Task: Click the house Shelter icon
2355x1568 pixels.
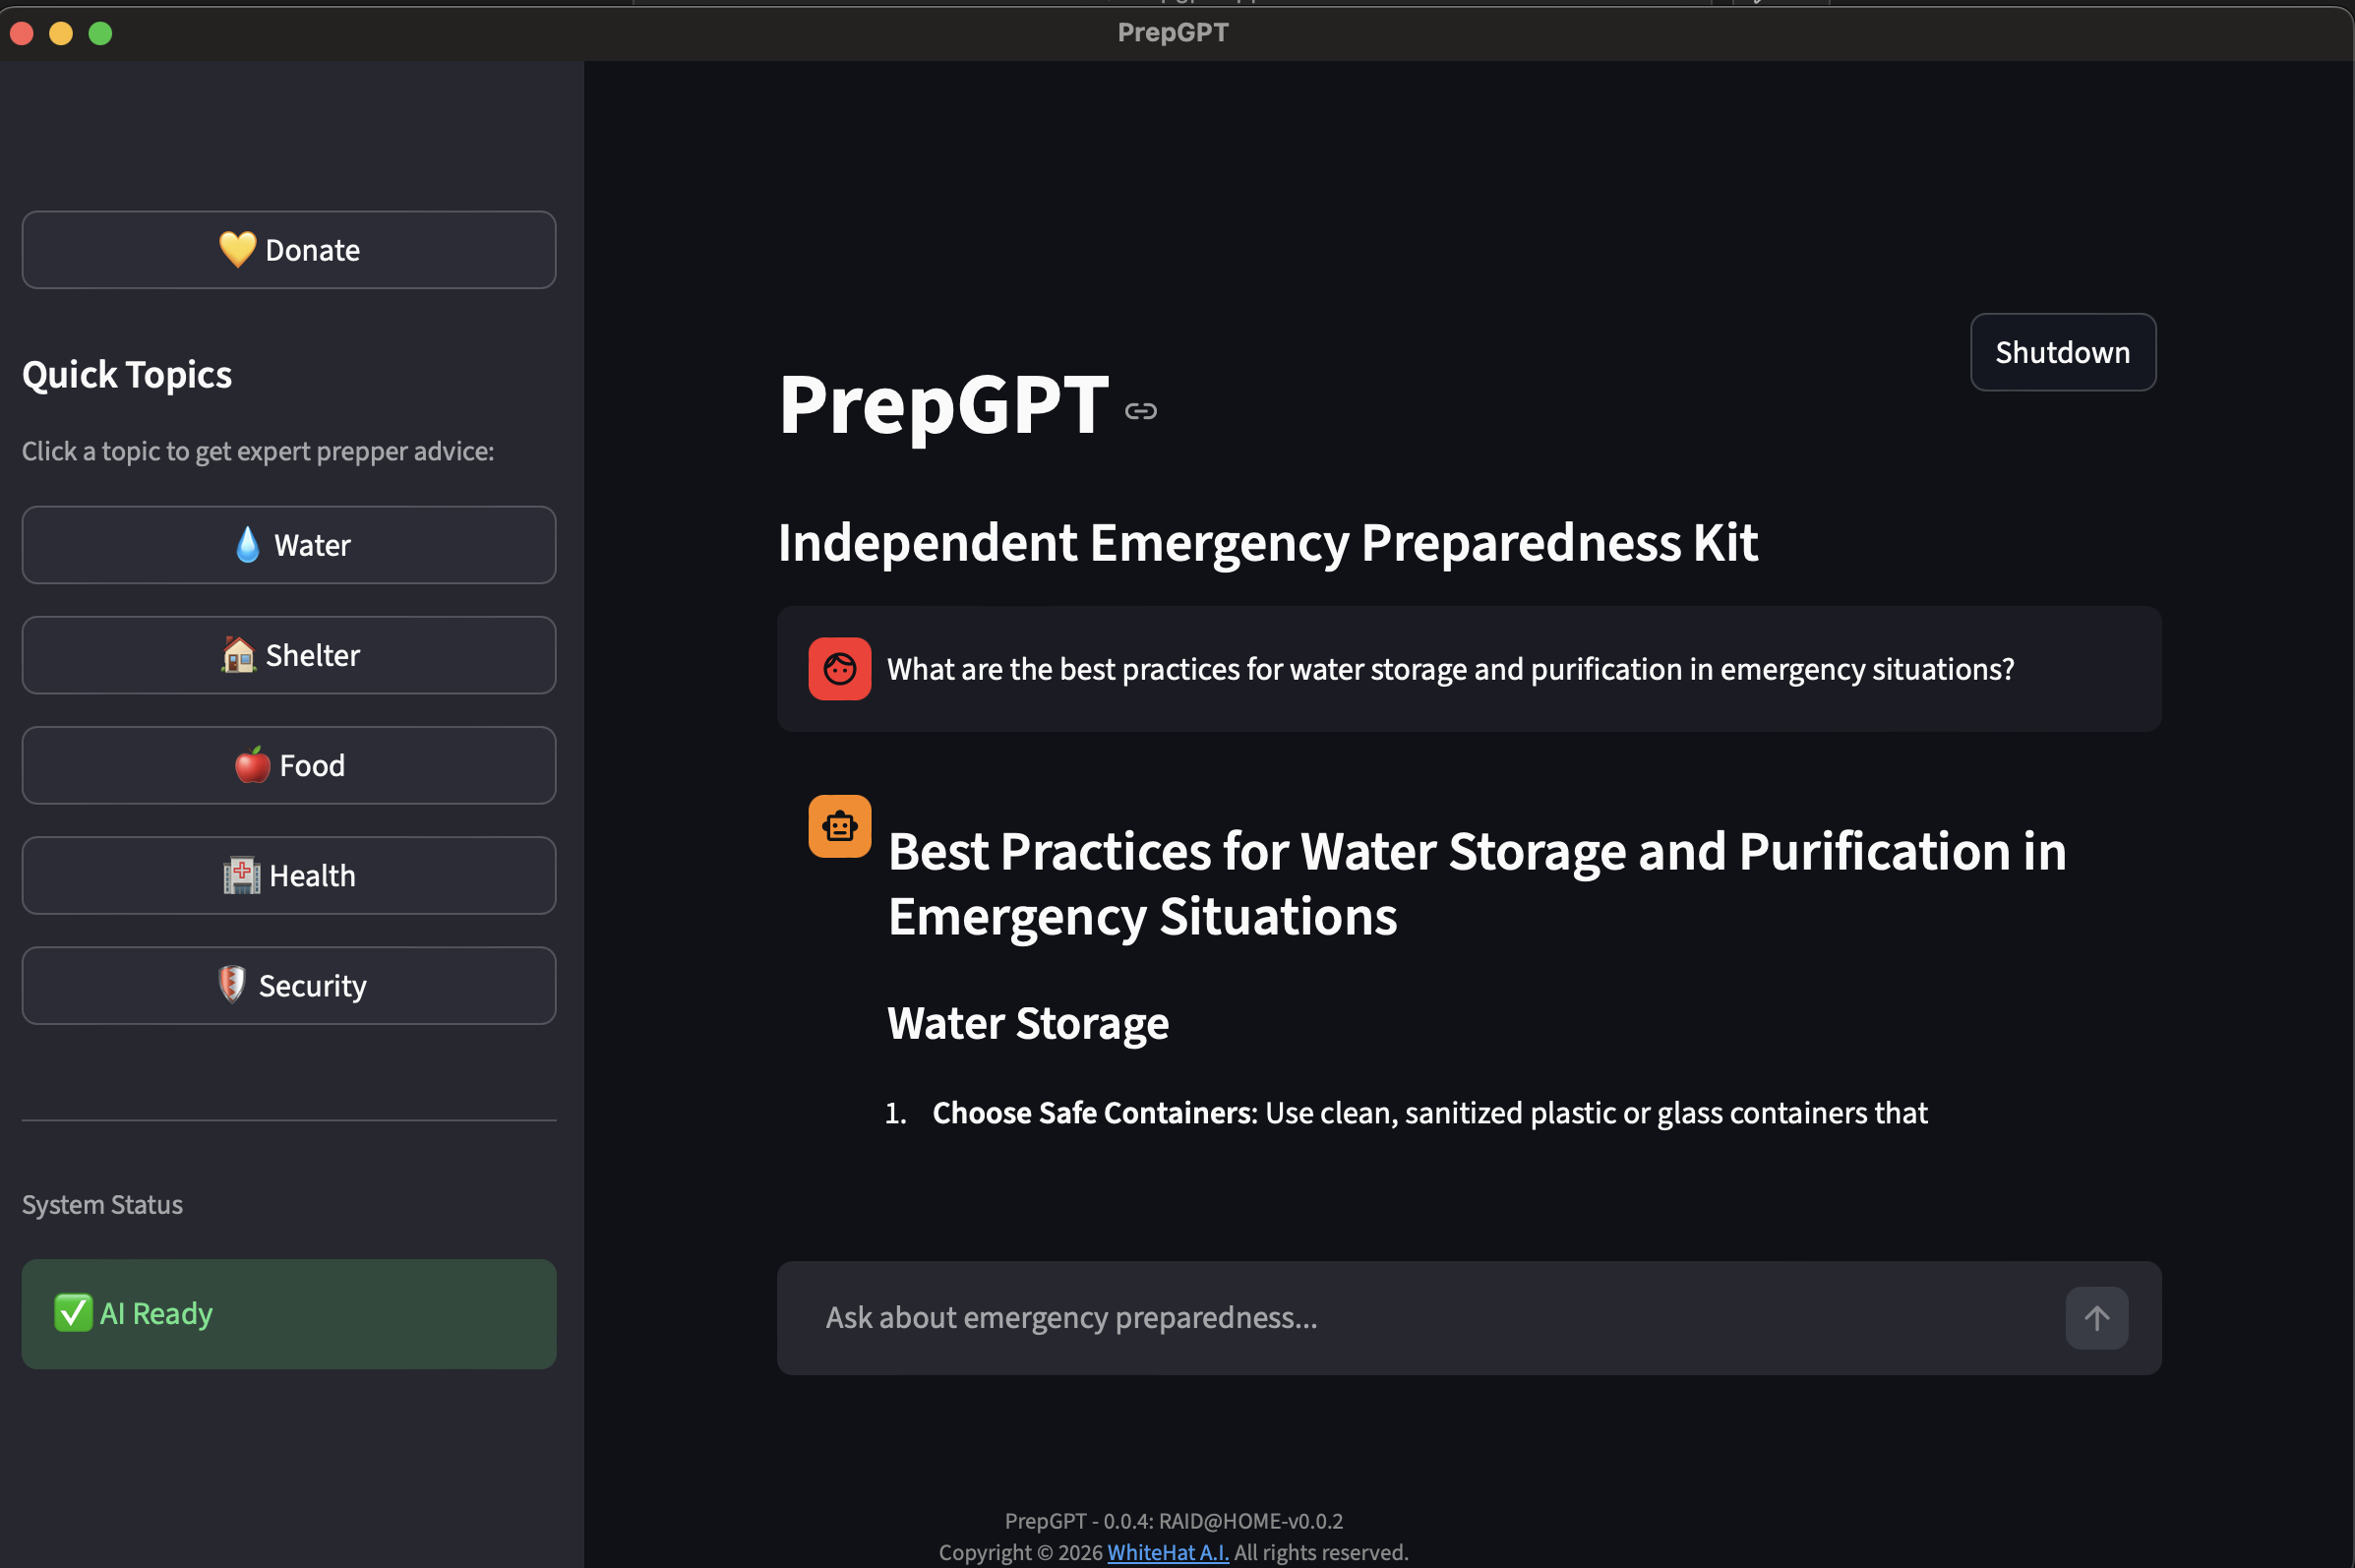Action: (x=238, y=655)
